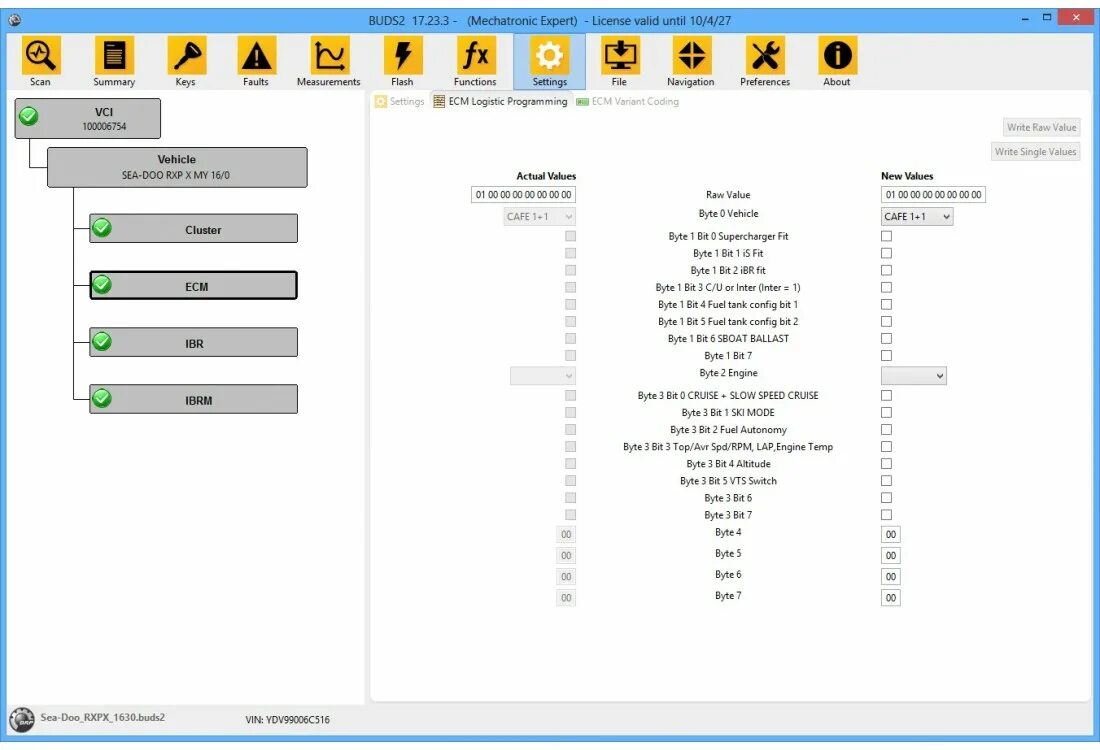This screenshot has height=750, width=1100.
Task: Select the Vehicle SEA-DOO RXP X node
Action: pyautogui.click(x=177, y=167)
